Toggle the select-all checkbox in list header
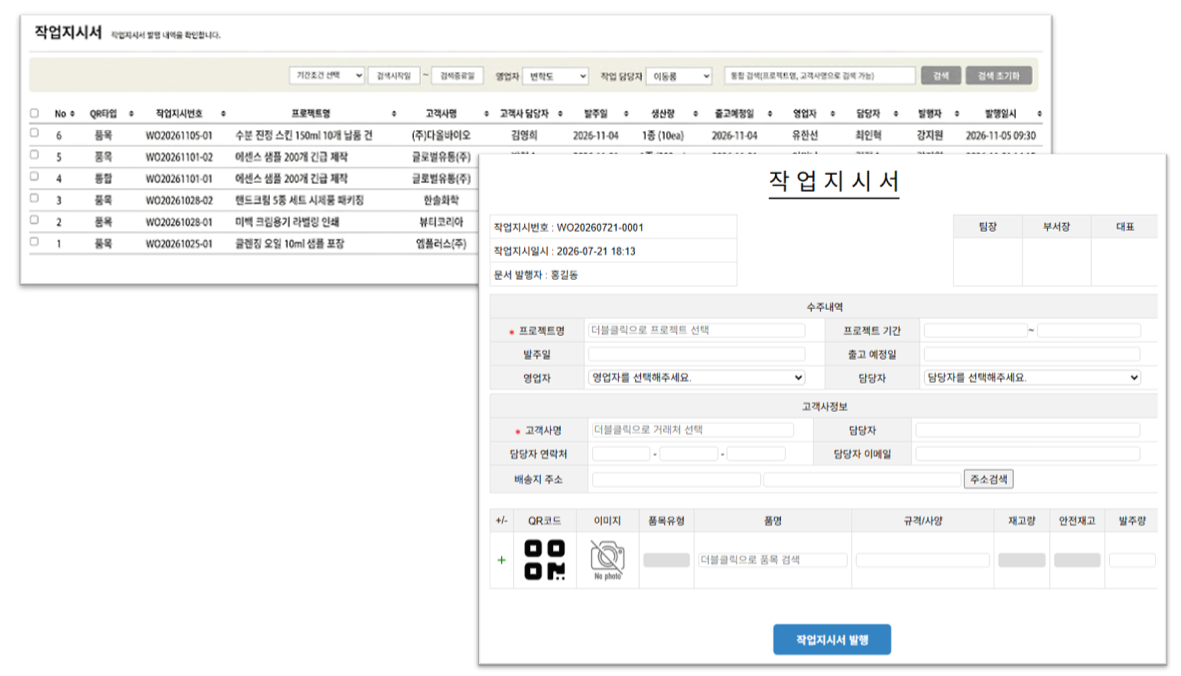The width and height of the screenshot is (1181, 676). pos(34,113)
